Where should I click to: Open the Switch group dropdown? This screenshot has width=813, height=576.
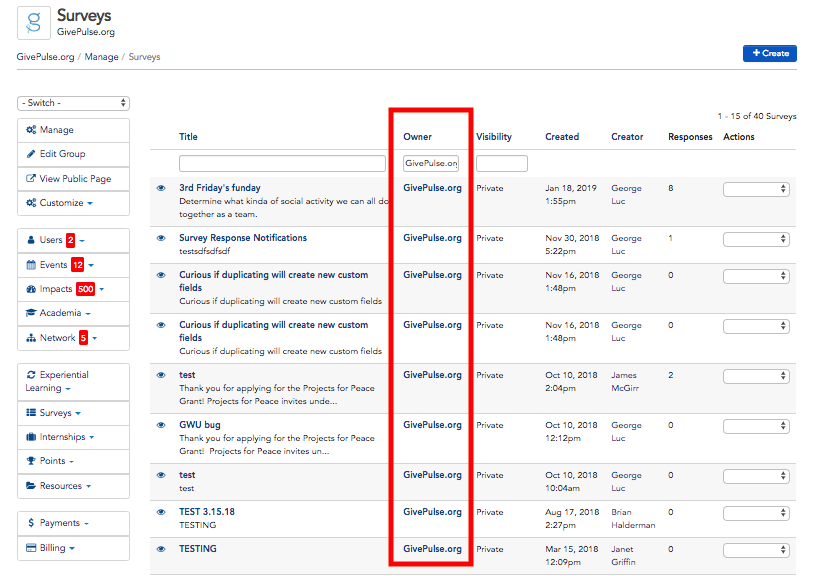tap(73, 103)
